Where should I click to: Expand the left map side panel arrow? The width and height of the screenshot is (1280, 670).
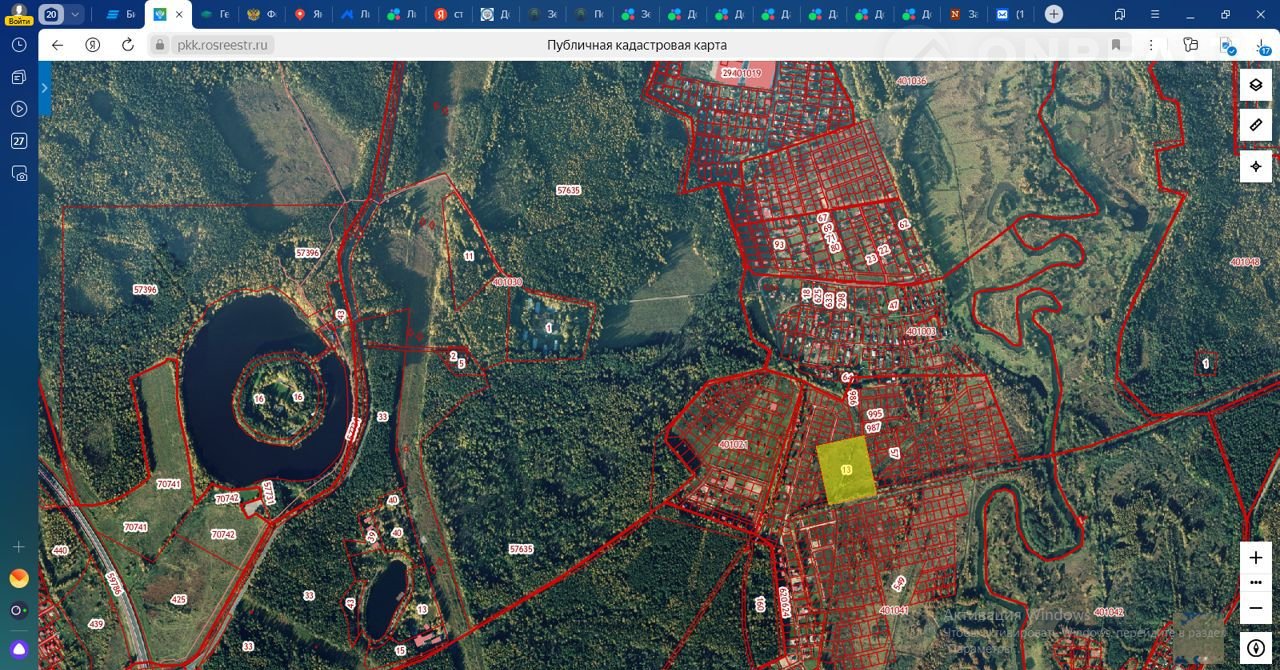tap(45, 88)
